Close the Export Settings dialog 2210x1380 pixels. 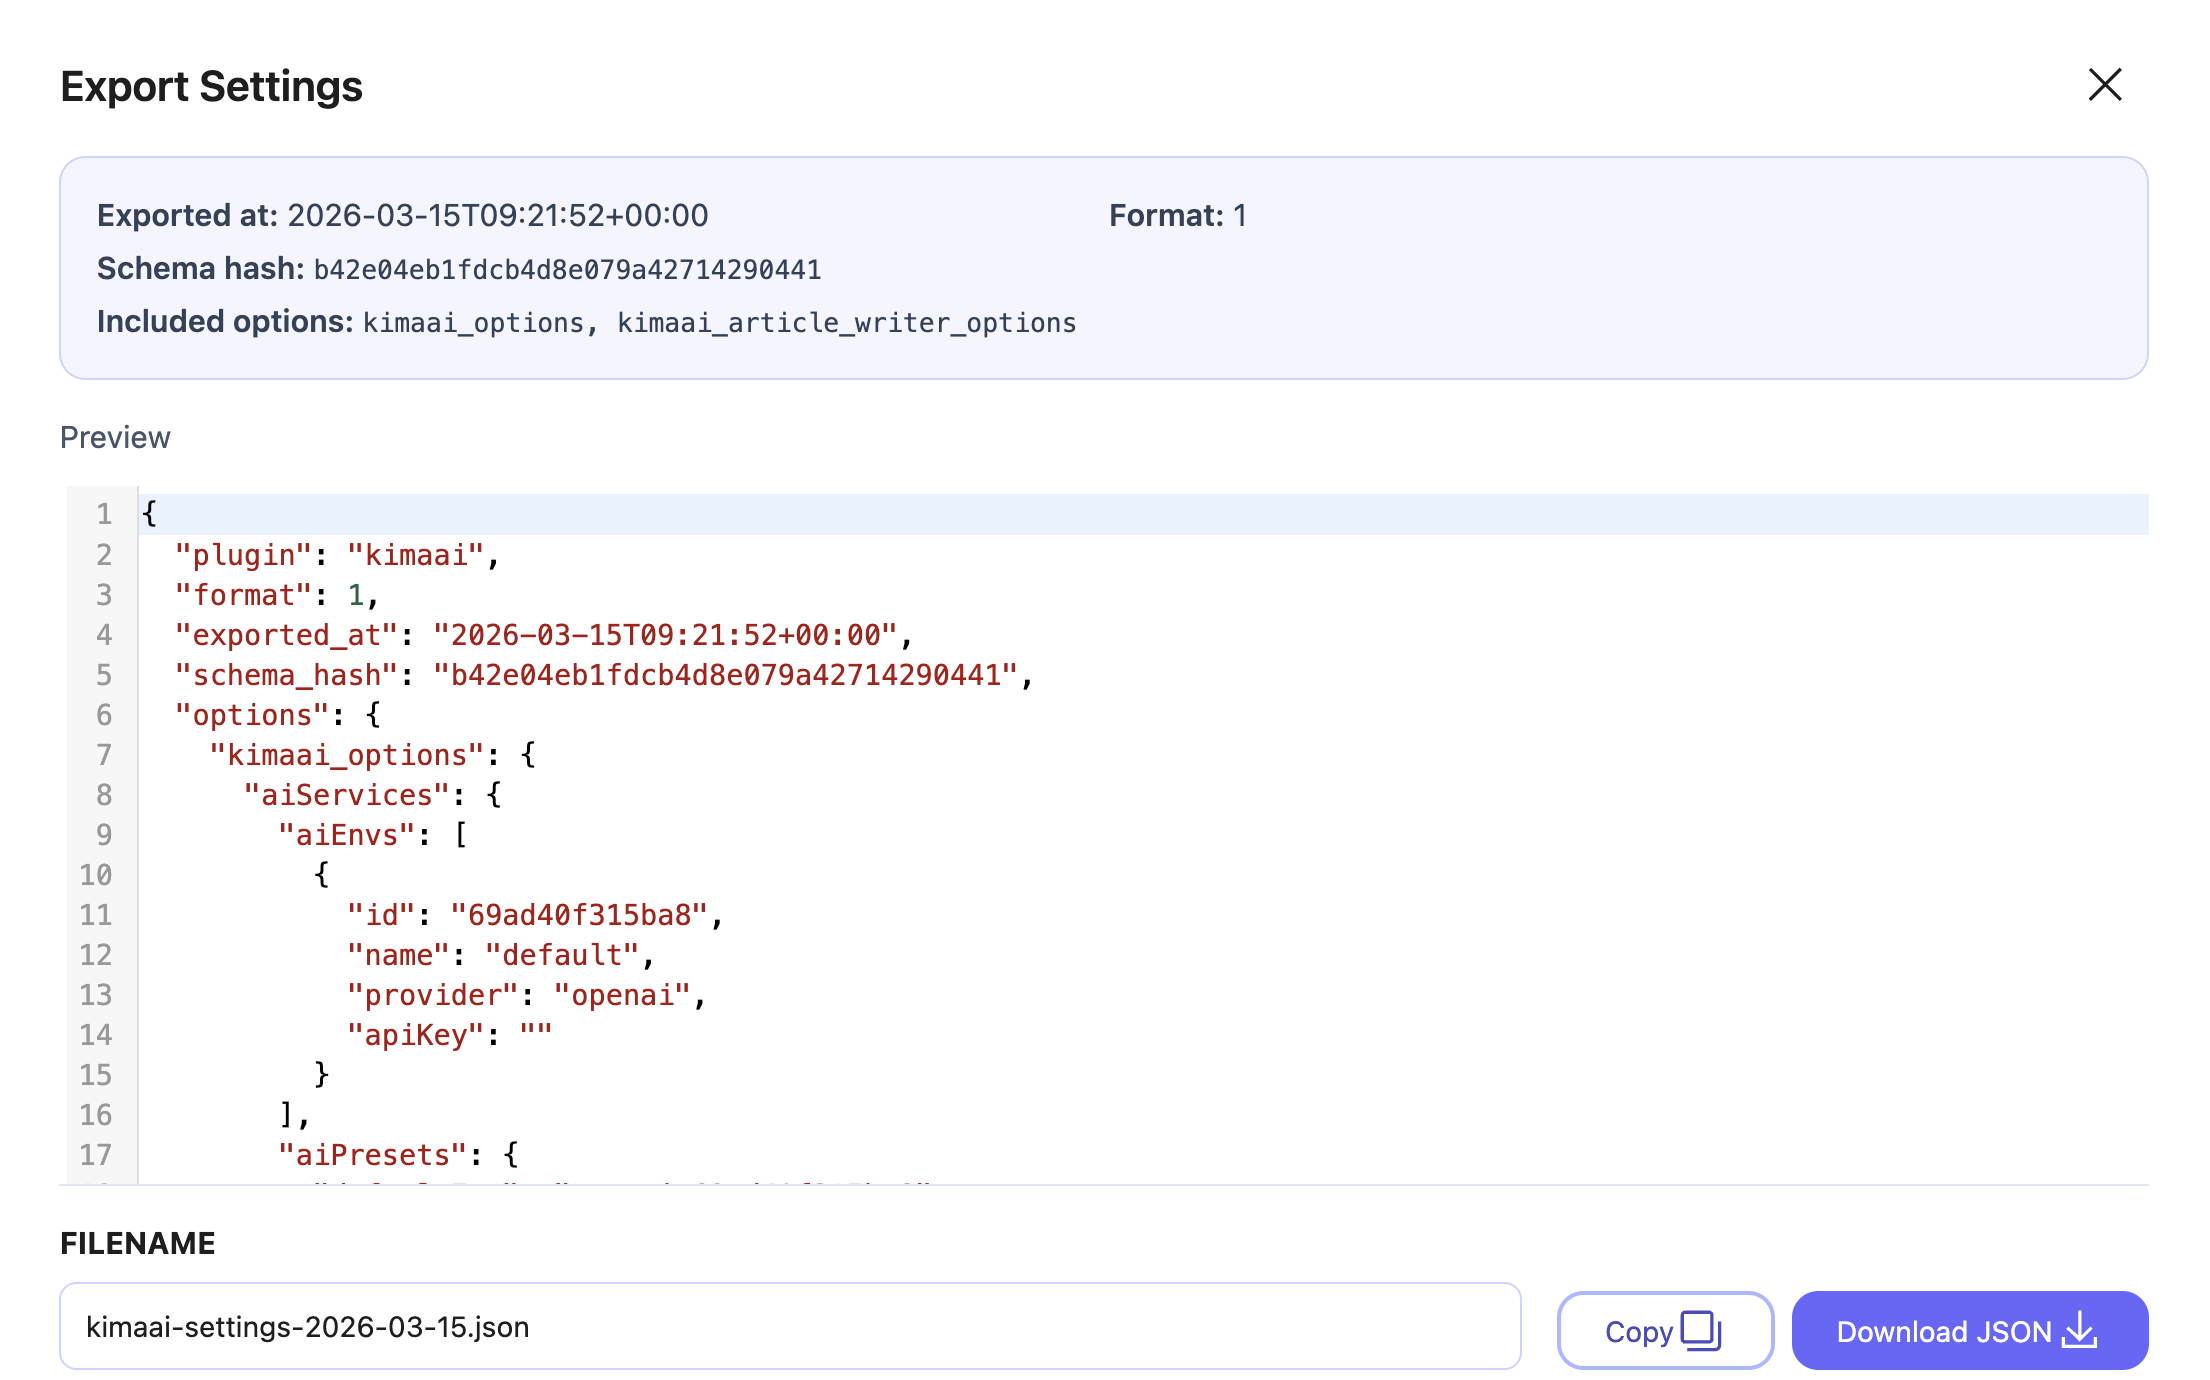coord(2104,85)
